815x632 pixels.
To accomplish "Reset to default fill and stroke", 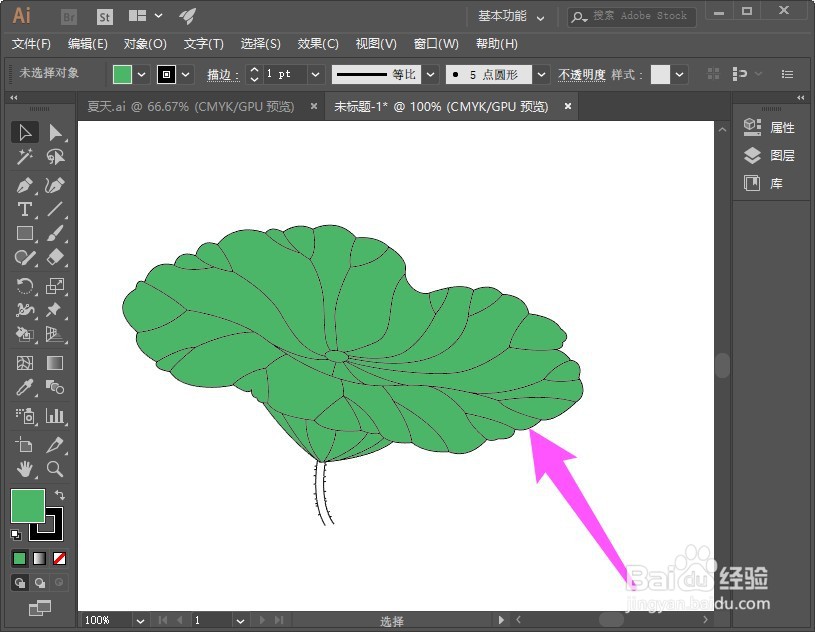I will tap(16, 535).
